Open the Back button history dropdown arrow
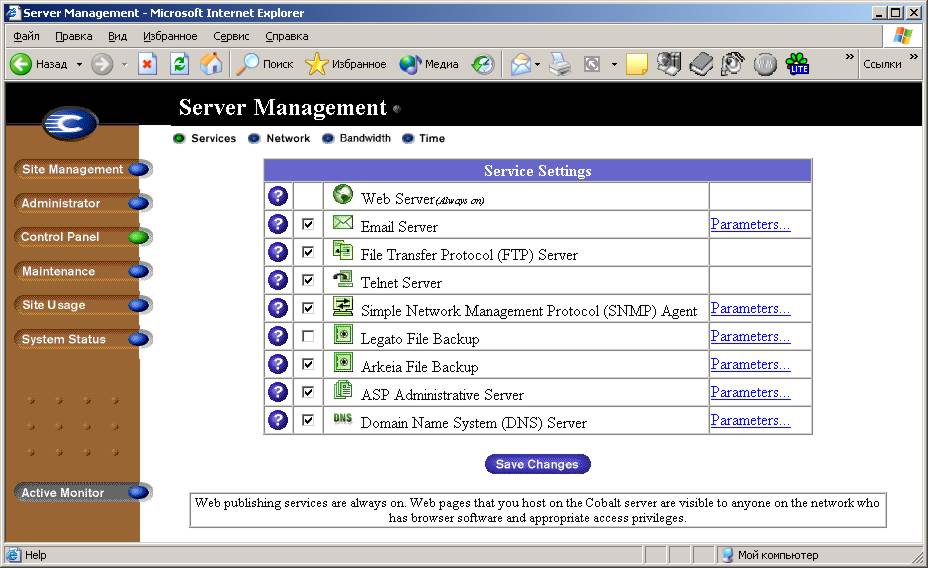Screen dimensions: 928x568 pyautogui.click(x=79, y=64)
